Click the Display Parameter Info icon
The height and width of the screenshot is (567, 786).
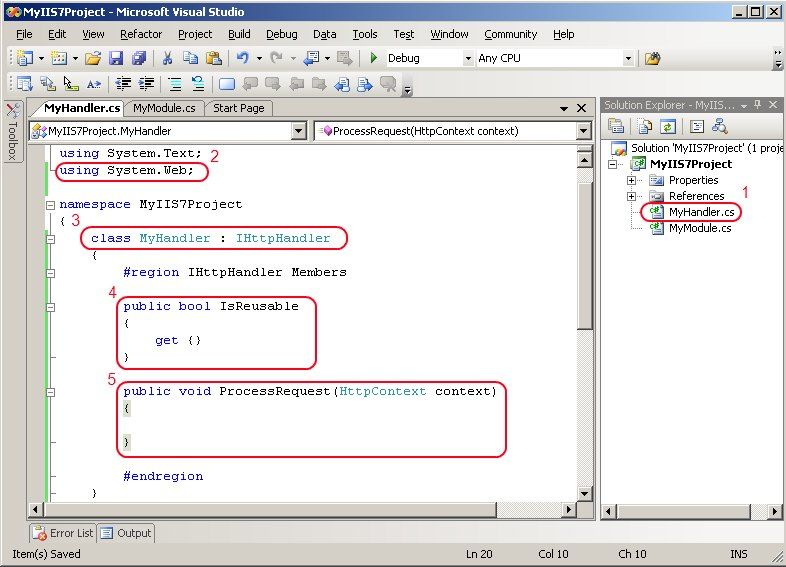[x=48, y=84]
